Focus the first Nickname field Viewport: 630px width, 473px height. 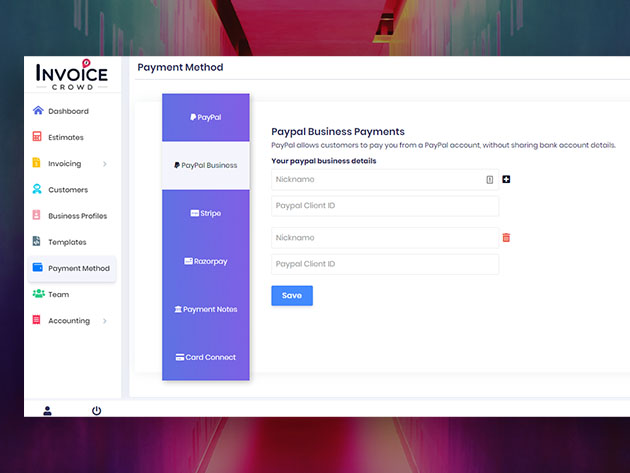(385, 180)
